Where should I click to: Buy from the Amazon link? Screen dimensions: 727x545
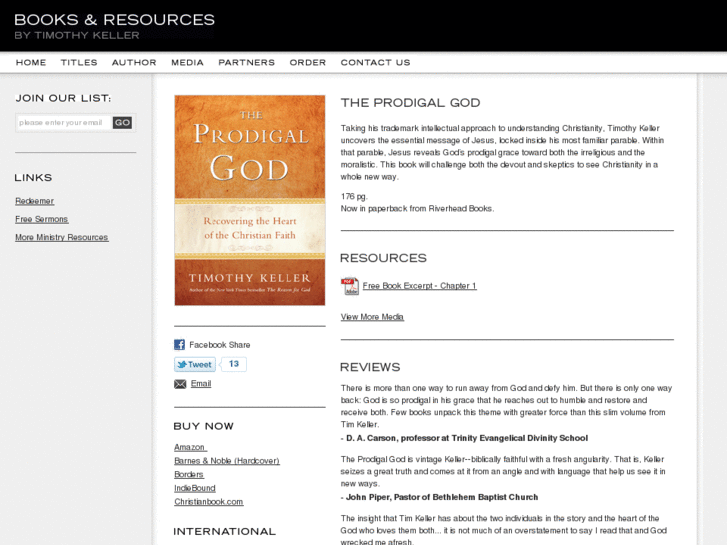(x=191, y=448)
